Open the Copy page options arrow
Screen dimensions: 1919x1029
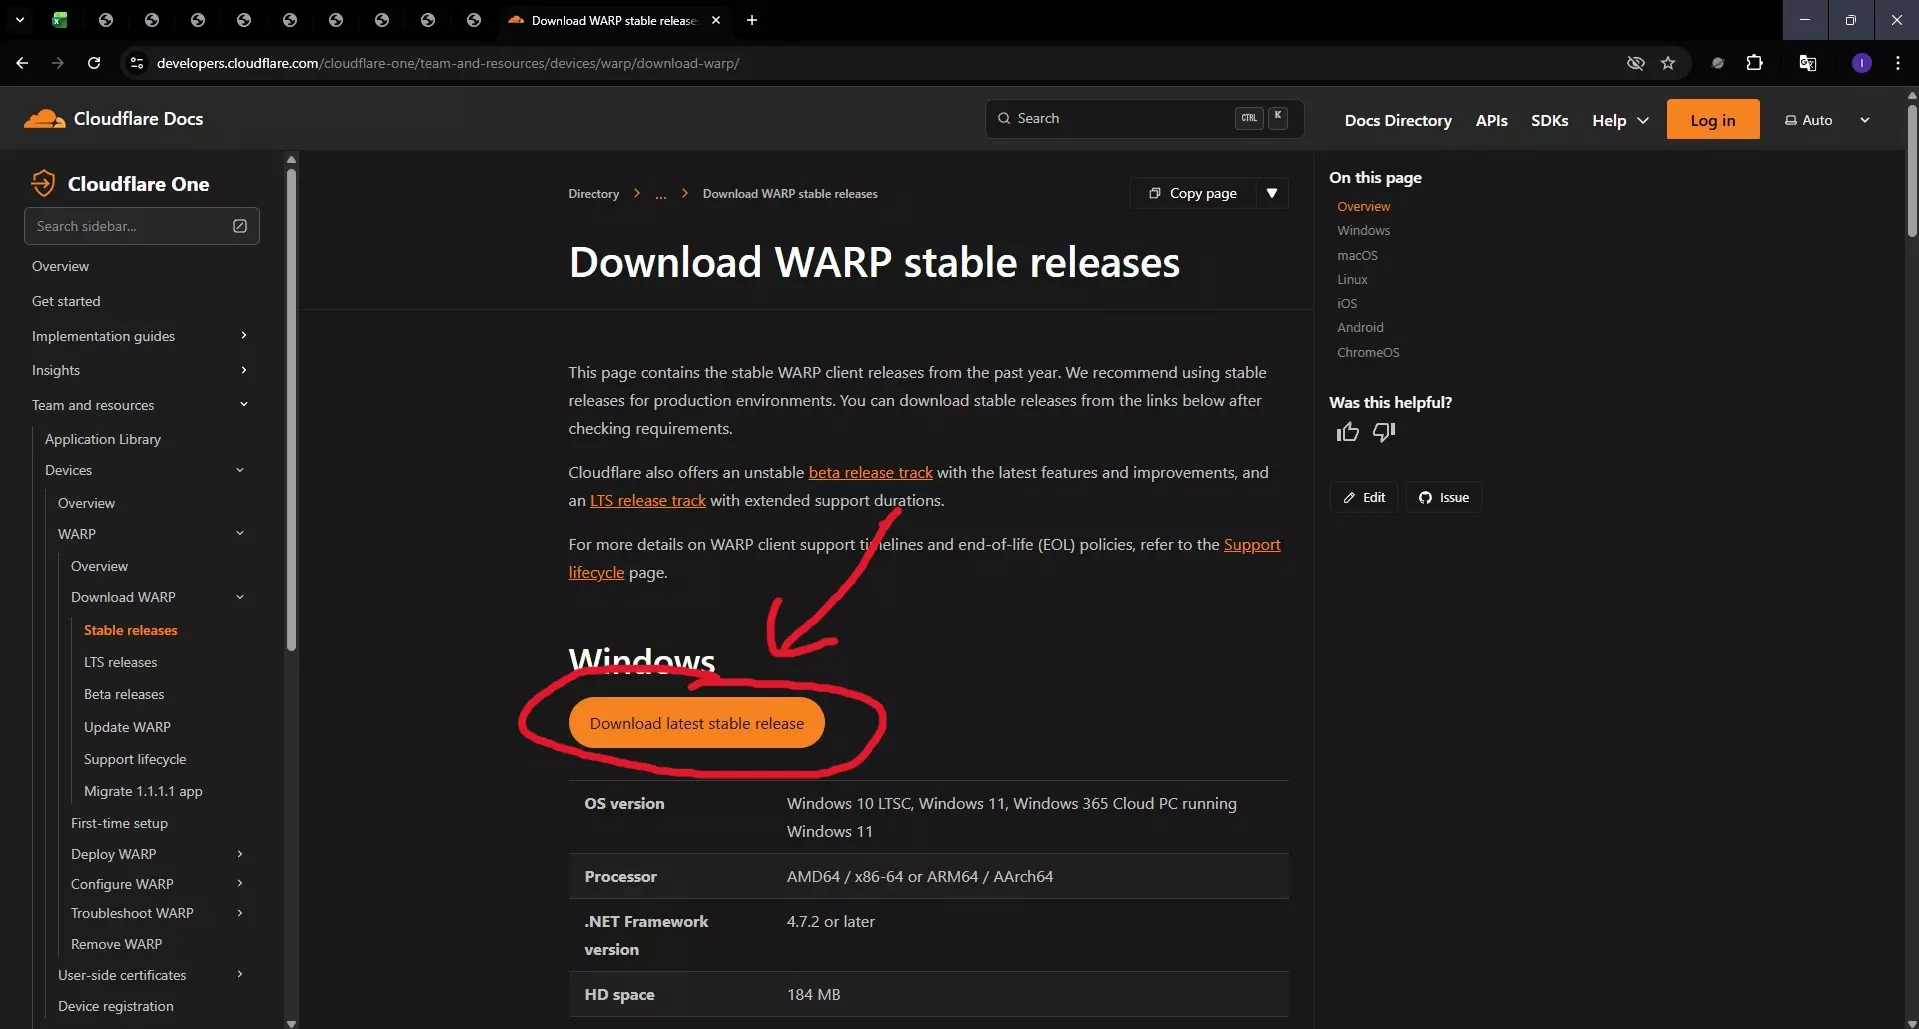[x=1272, y=193]
